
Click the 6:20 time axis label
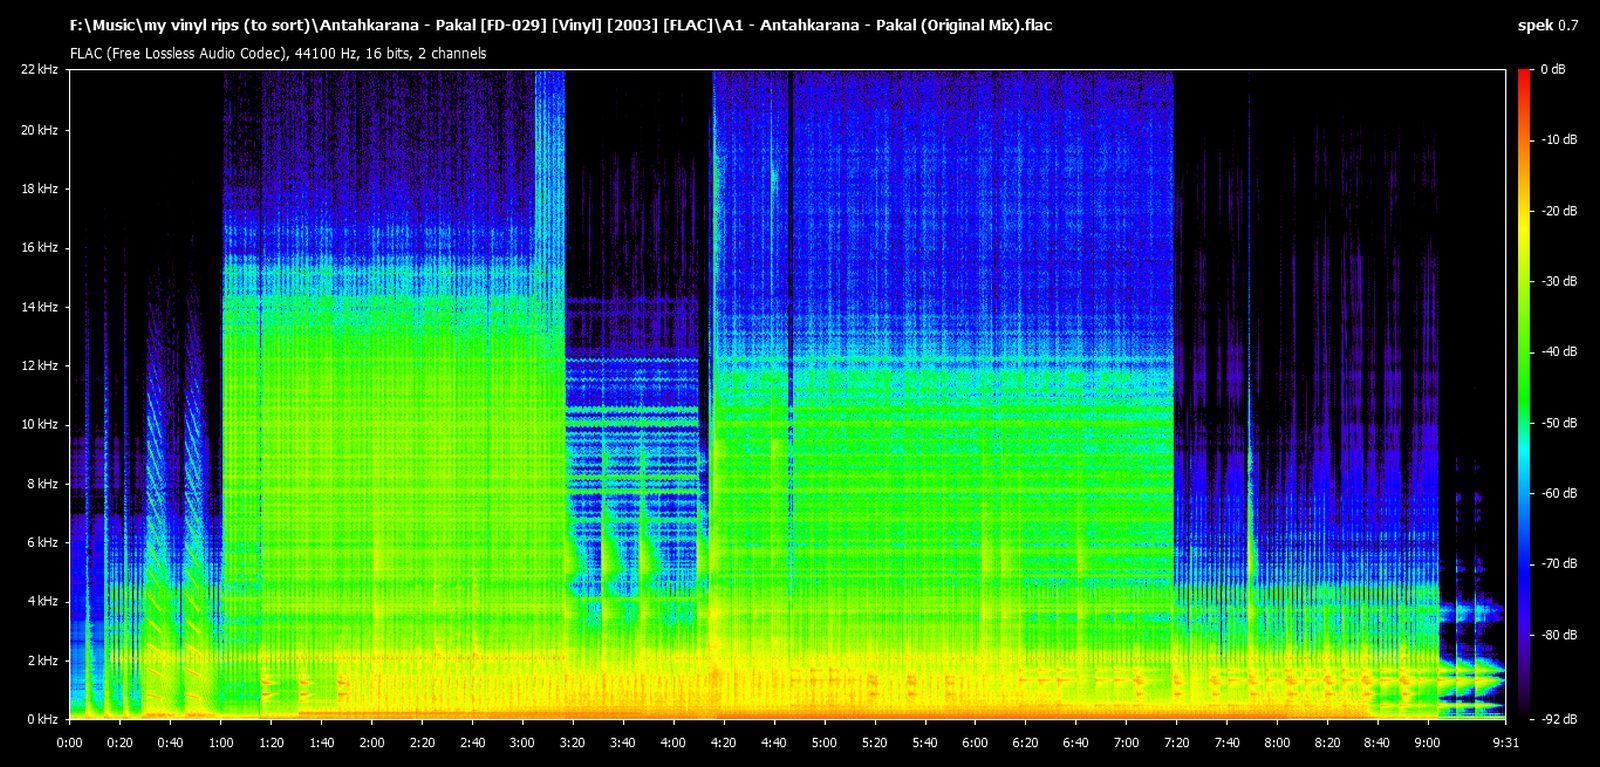pos(1025,743)
